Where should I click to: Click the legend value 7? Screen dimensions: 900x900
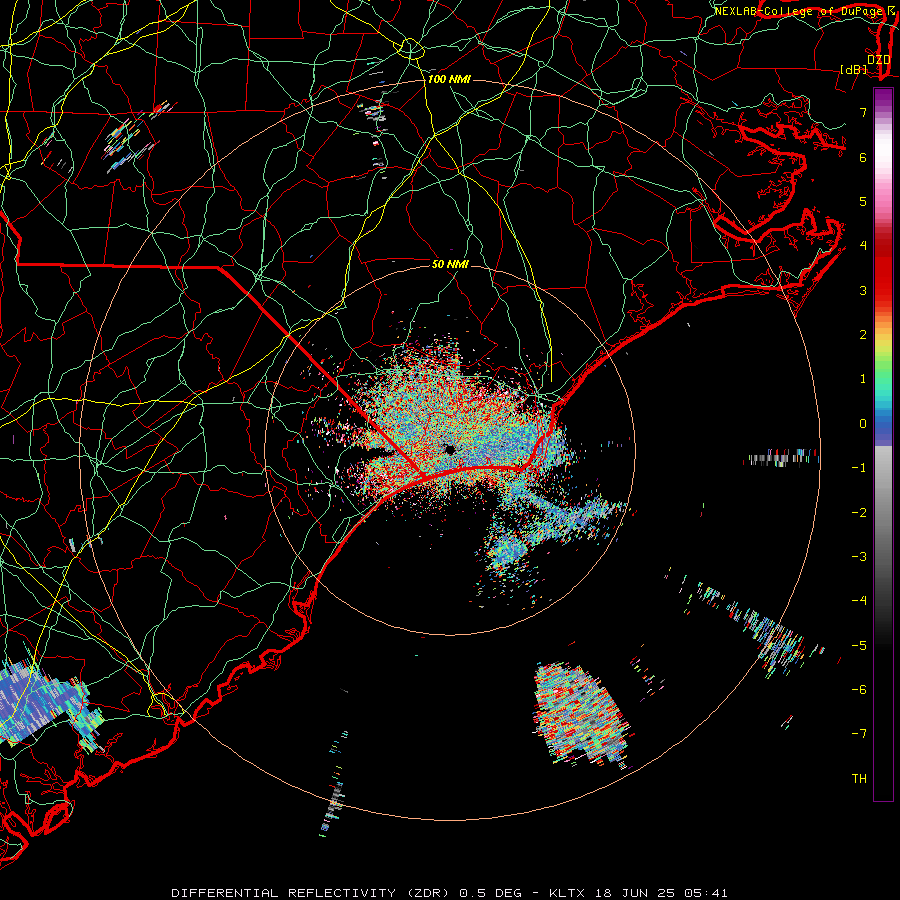click(863, 112)
